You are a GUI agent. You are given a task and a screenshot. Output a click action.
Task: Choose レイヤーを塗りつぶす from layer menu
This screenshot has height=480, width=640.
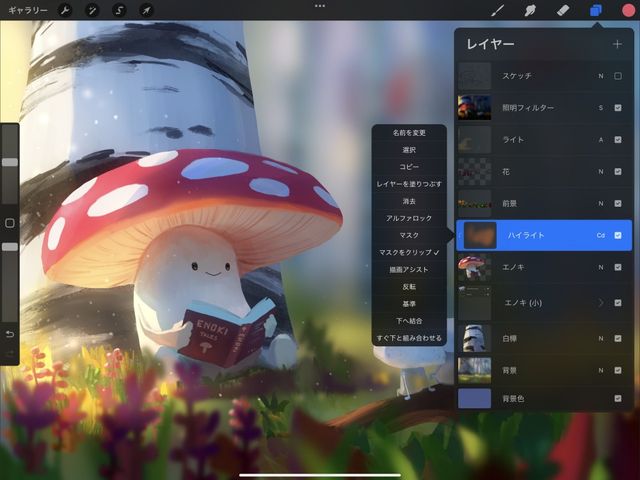[x=409, y=184]
